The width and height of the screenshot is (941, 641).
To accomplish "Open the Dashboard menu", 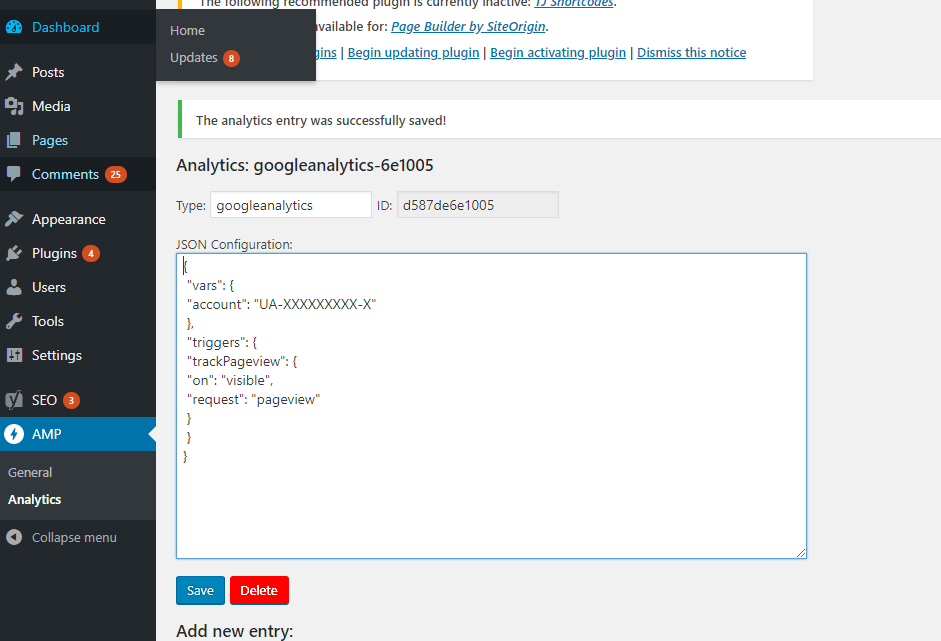I will [78, 27].
